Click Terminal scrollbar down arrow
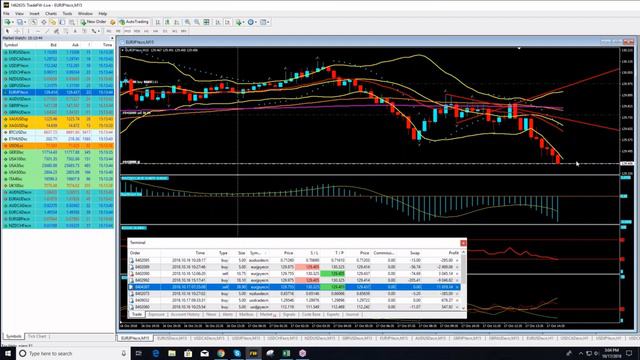 coord(464,308)
